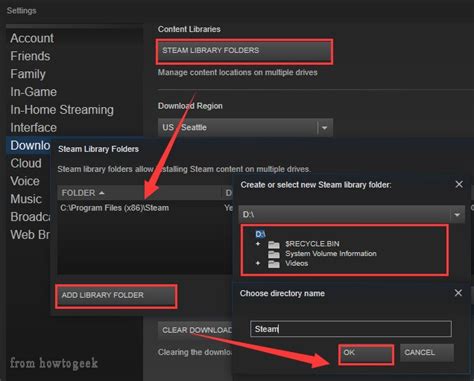Click the Steam Library Folders button

[x=244, y=51]
